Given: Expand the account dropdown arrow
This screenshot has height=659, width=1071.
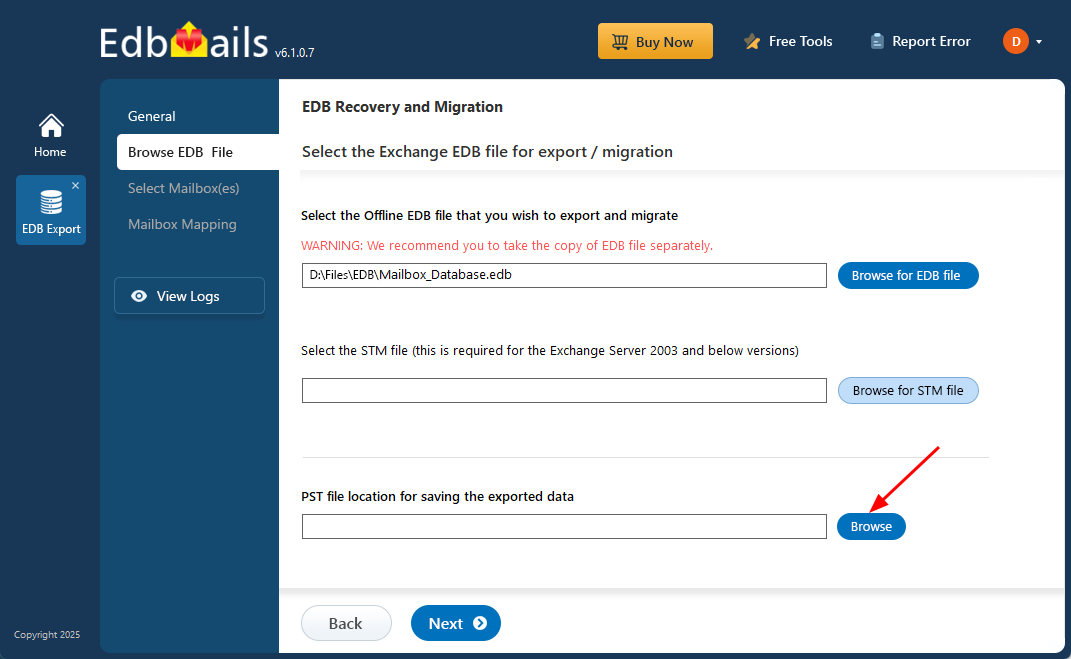Looking at the screenshot, I should 1039,42.
